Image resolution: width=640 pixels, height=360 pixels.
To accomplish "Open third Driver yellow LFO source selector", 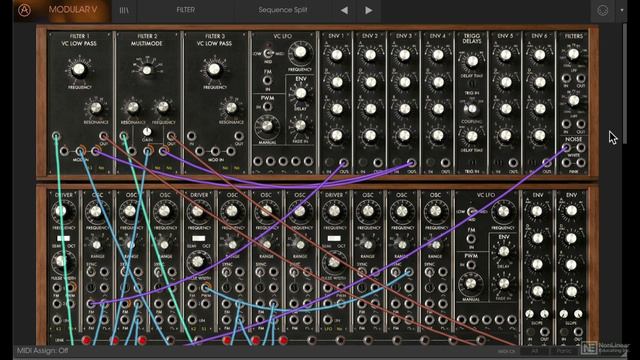I will coord(329,329).
